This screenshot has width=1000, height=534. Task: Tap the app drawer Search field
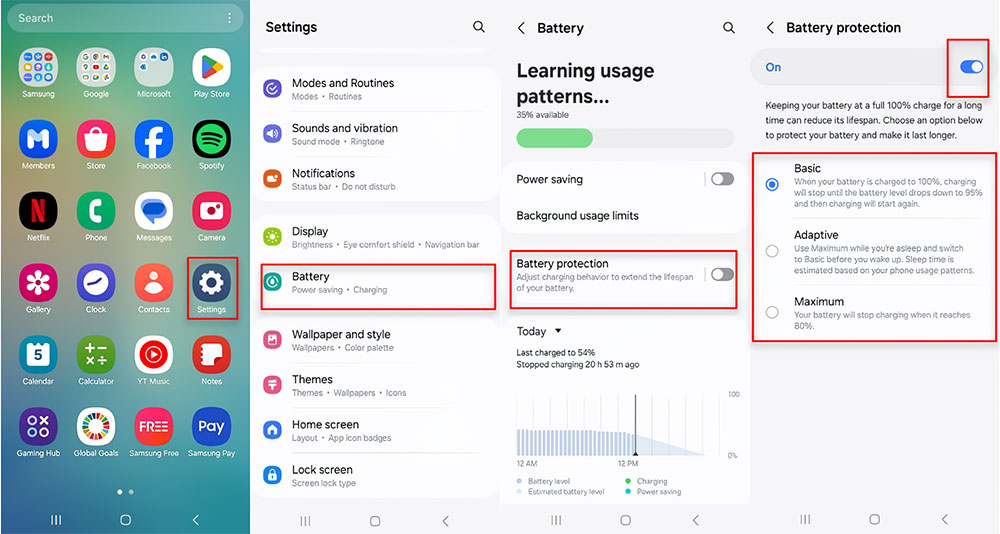pyautogui.click(x=125, y=18)
